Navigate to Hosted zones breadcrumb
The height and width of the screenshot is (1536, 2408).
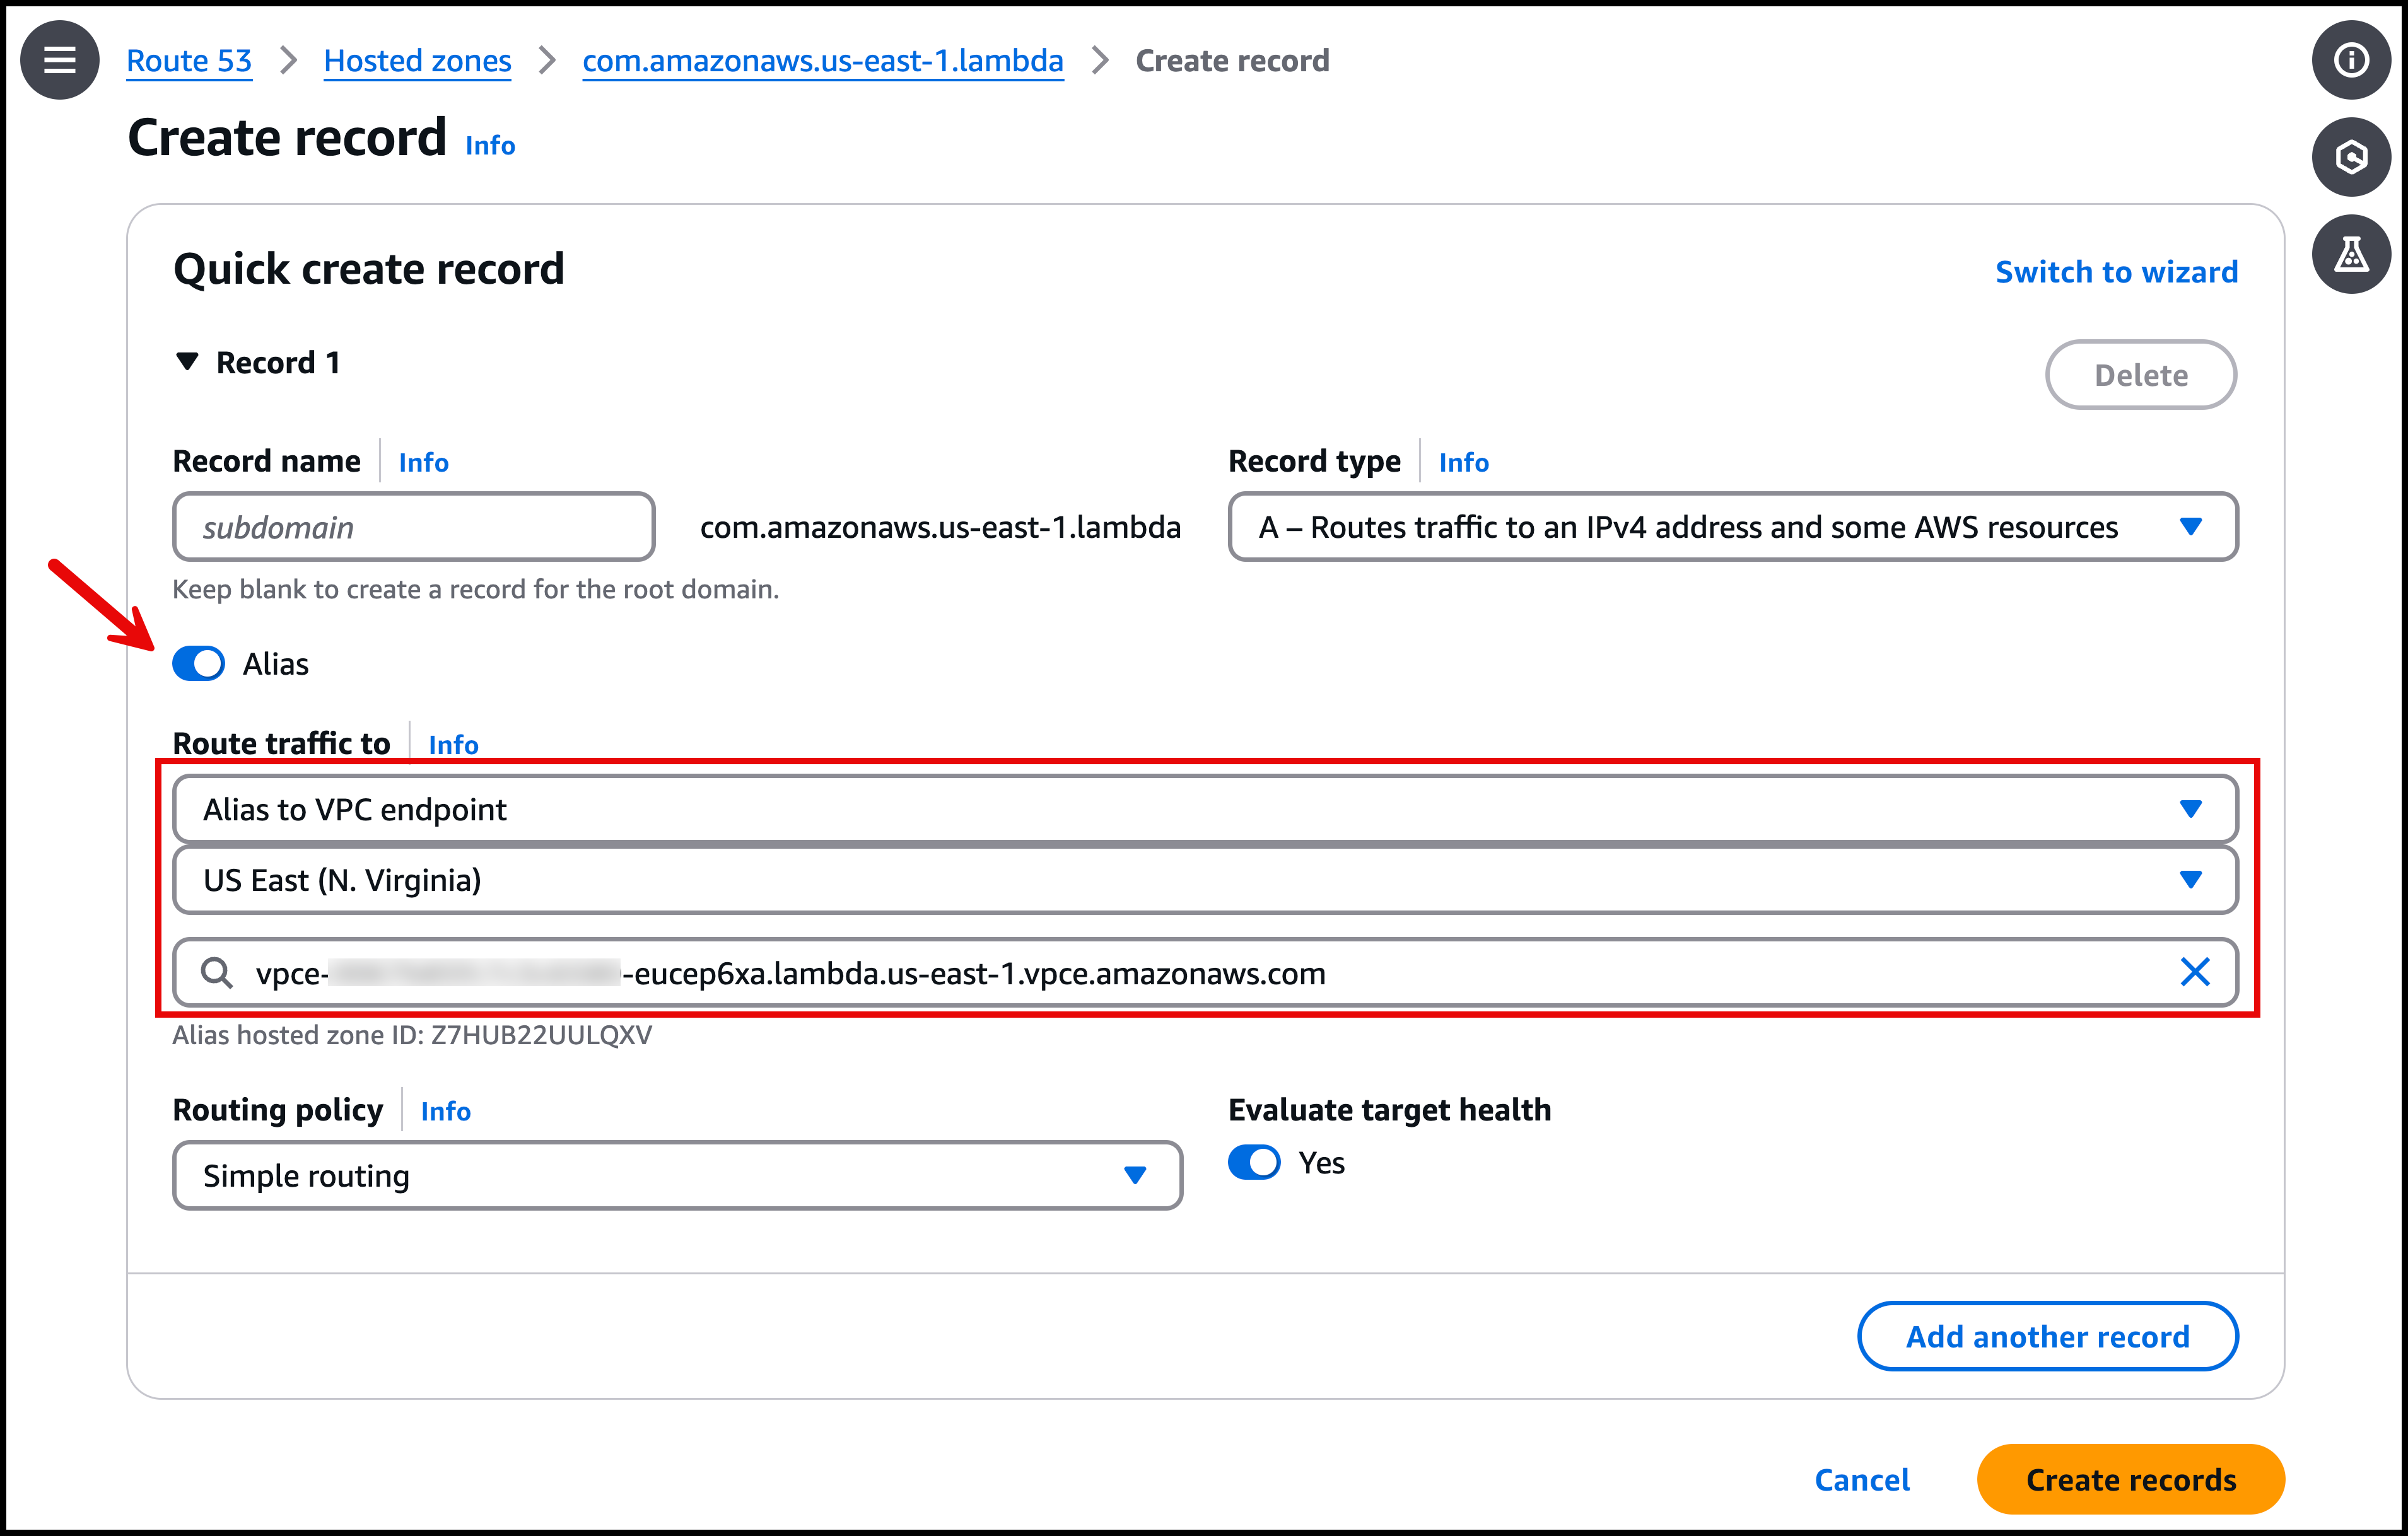click(x=417, y=61)
